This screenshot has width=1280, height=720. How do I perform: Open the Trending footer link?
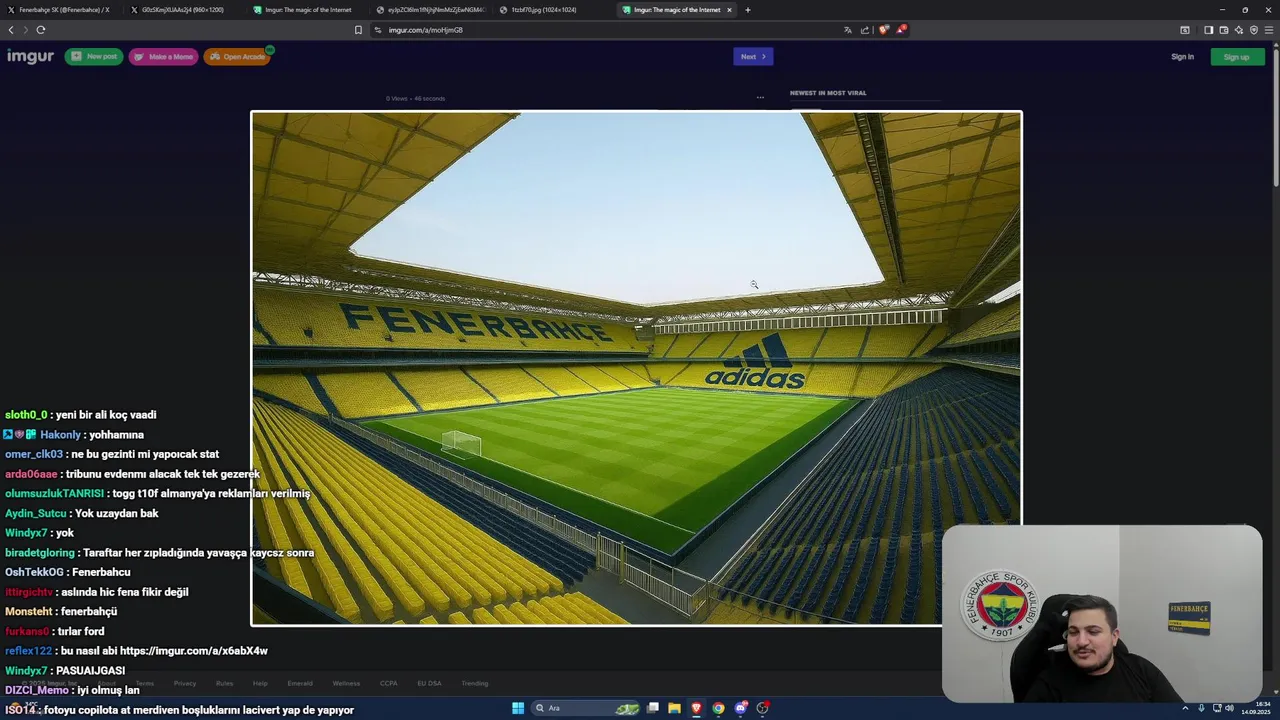pyautogui.click(x=474, y=683)
